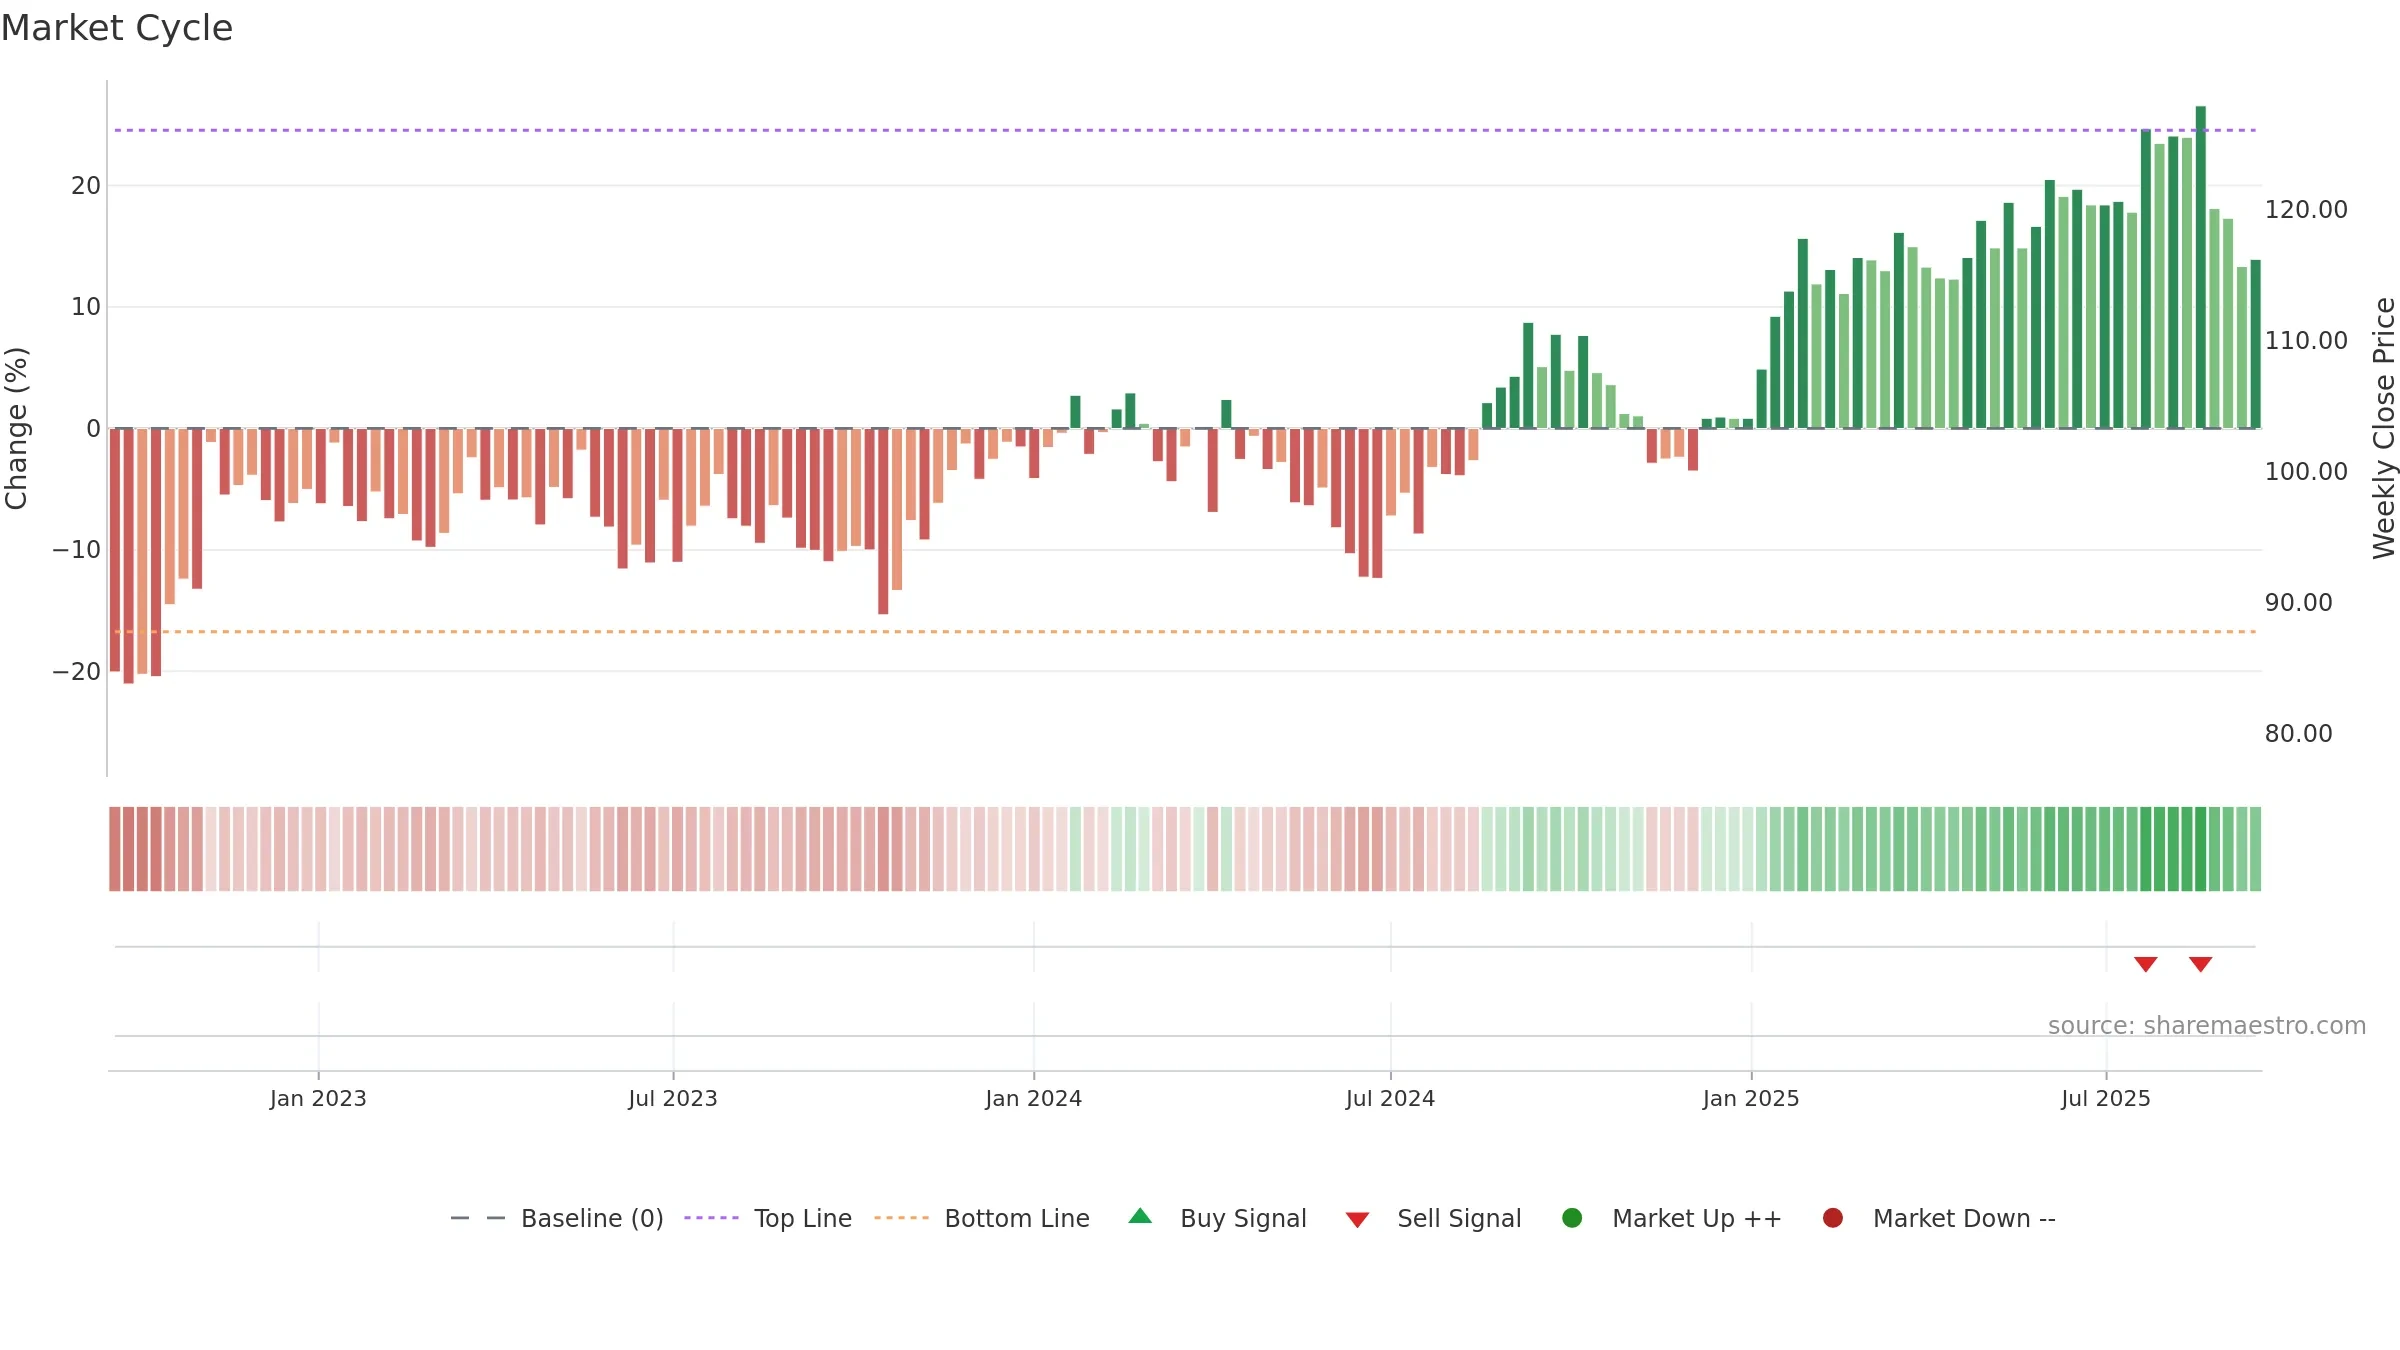2400x1350 pixels.
Task: Click the 20 tick on Change axis
Action: click(86, 185)
